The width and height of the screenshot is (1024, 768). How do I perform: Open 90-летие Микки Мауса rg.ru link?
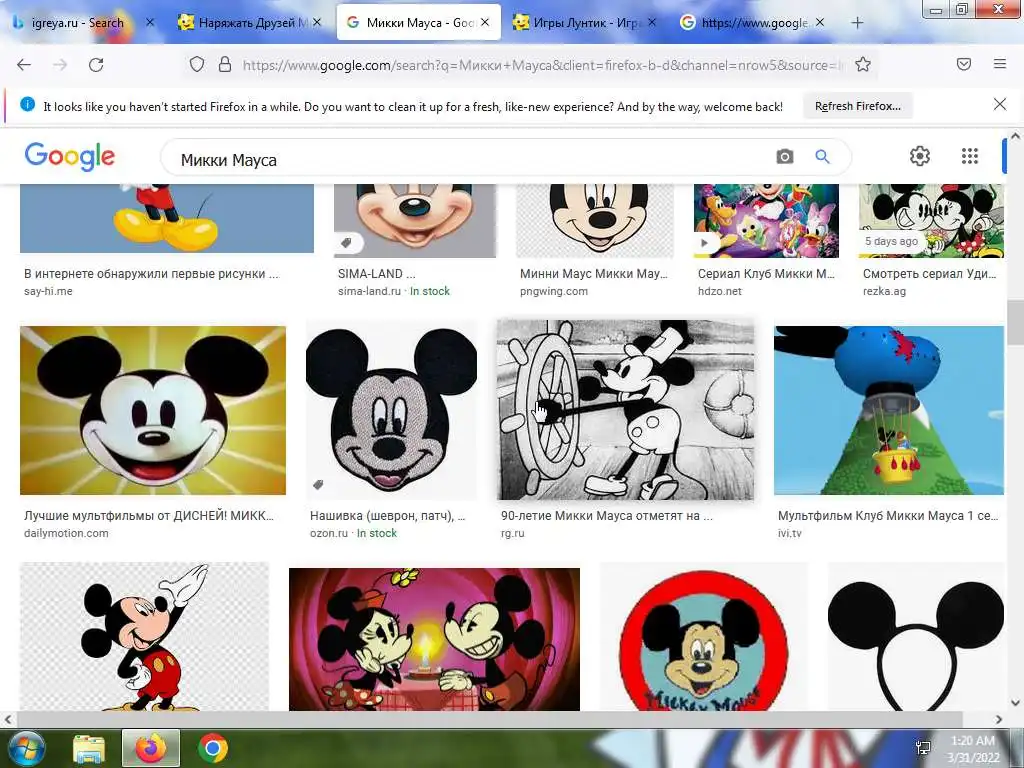tap(607, 524)
